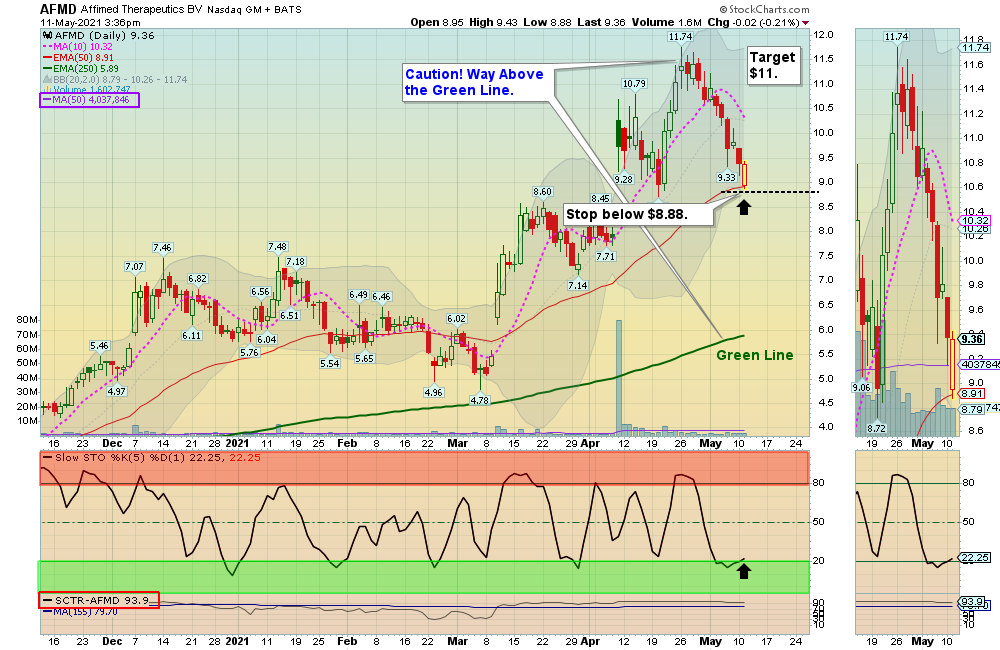Screen dimensions: 1000x650
Task: Click the MA(155) blue line marker icon
Action: pyautogui.click(x=46, y=610)
